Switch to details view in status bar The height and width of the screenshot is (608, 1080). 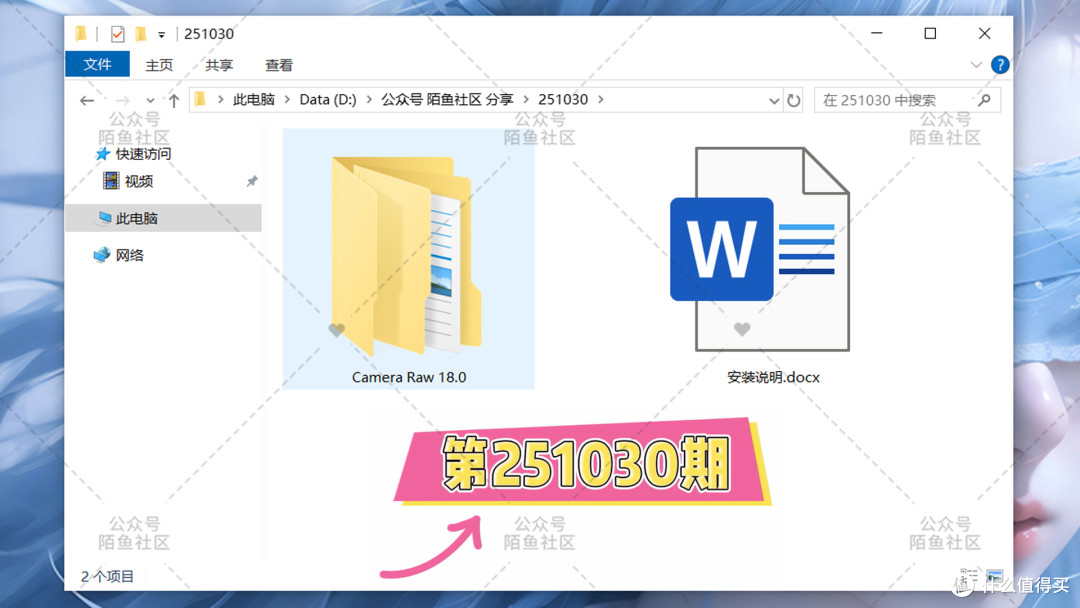[x=969, y=576]
